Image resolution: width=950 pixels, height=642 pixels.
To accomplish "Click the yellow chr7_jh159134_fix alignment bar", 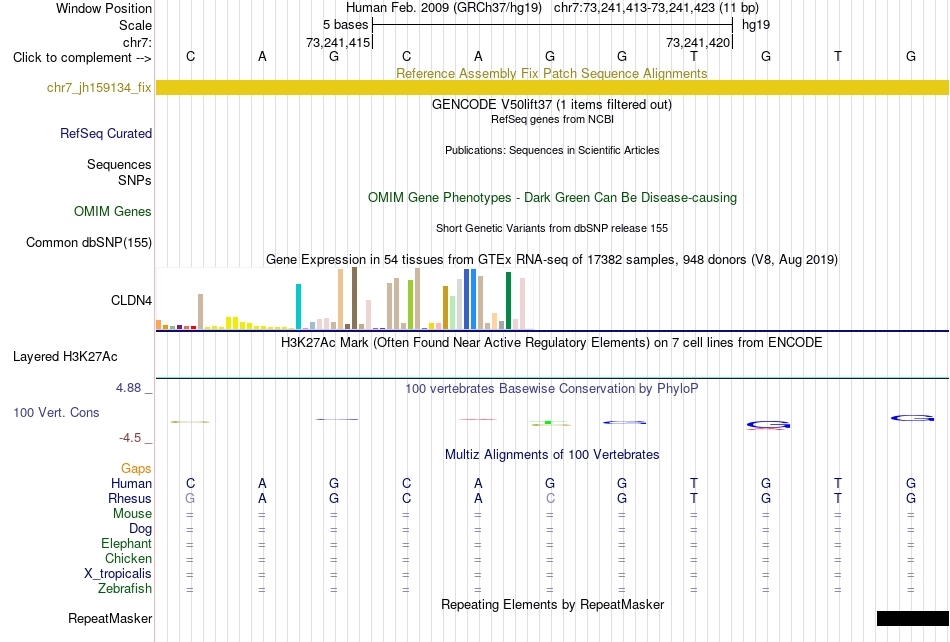I will [553, 87].
